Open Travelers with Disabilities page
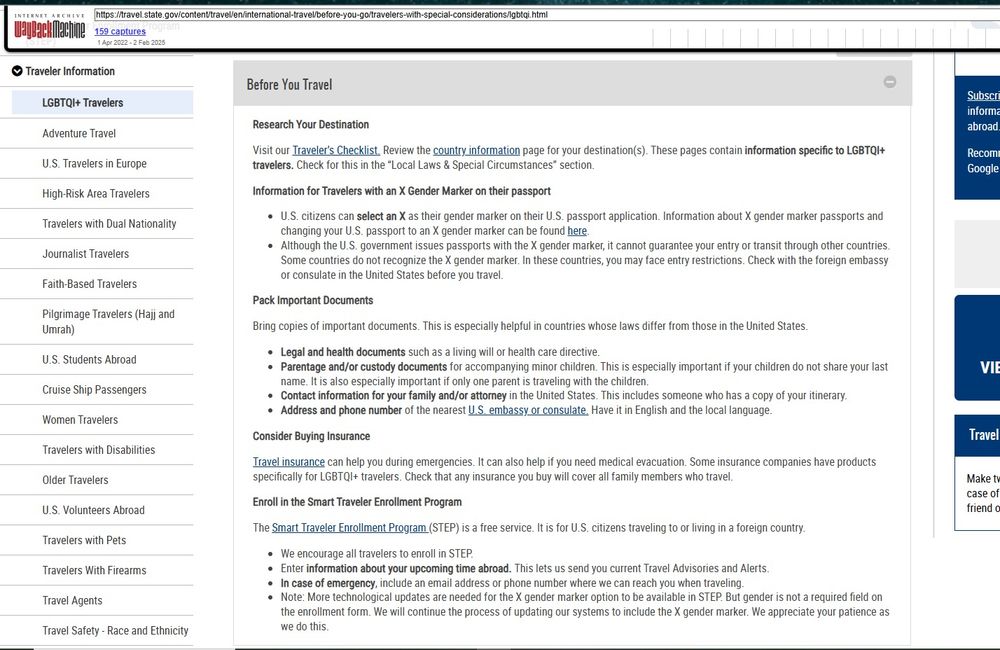This screenshot has width=1000, height=650. pyautogui.click(x=98, y=449)
